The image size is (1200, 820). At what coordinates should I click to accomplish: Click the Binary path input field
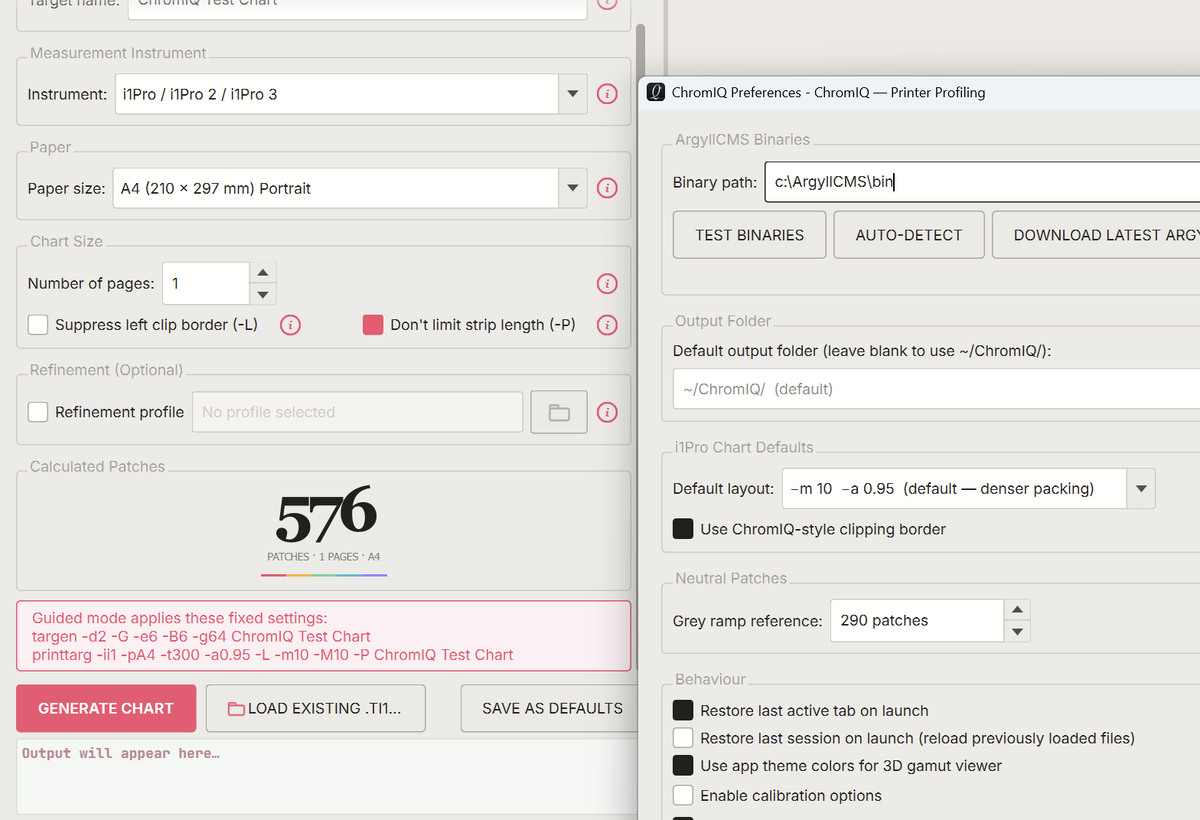pyautogui.click(x=982, y=182)
